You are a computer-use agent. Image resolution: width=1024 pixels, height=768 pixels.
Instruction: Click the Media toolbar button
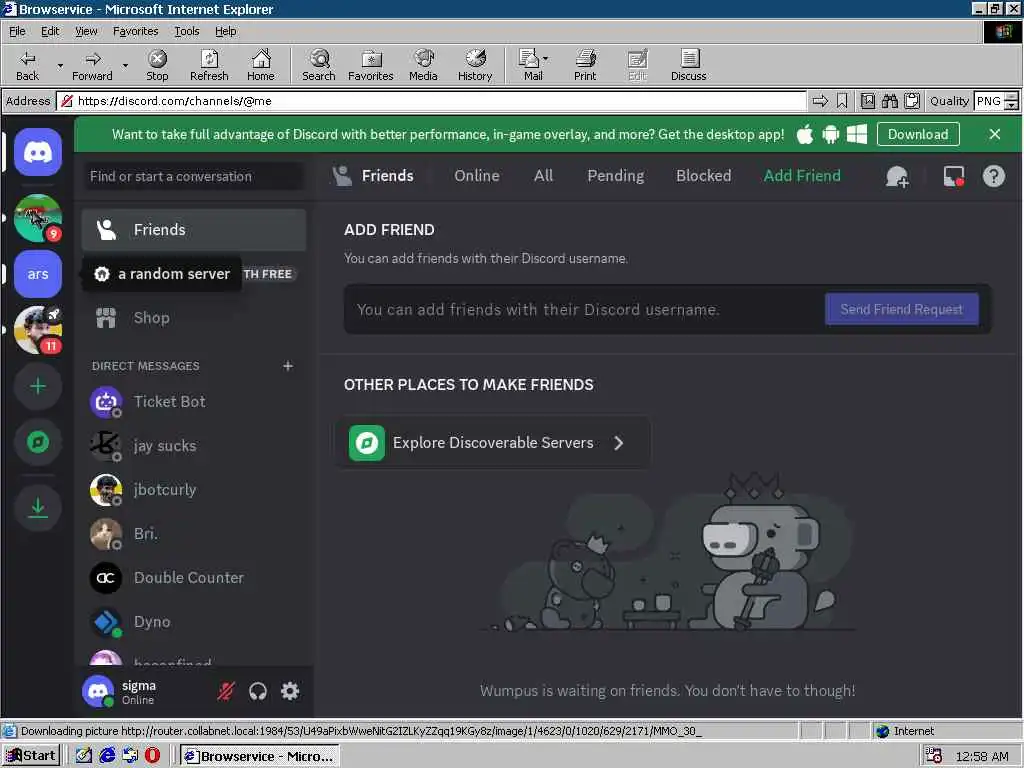pyautogui.click(x=423, y=65)
